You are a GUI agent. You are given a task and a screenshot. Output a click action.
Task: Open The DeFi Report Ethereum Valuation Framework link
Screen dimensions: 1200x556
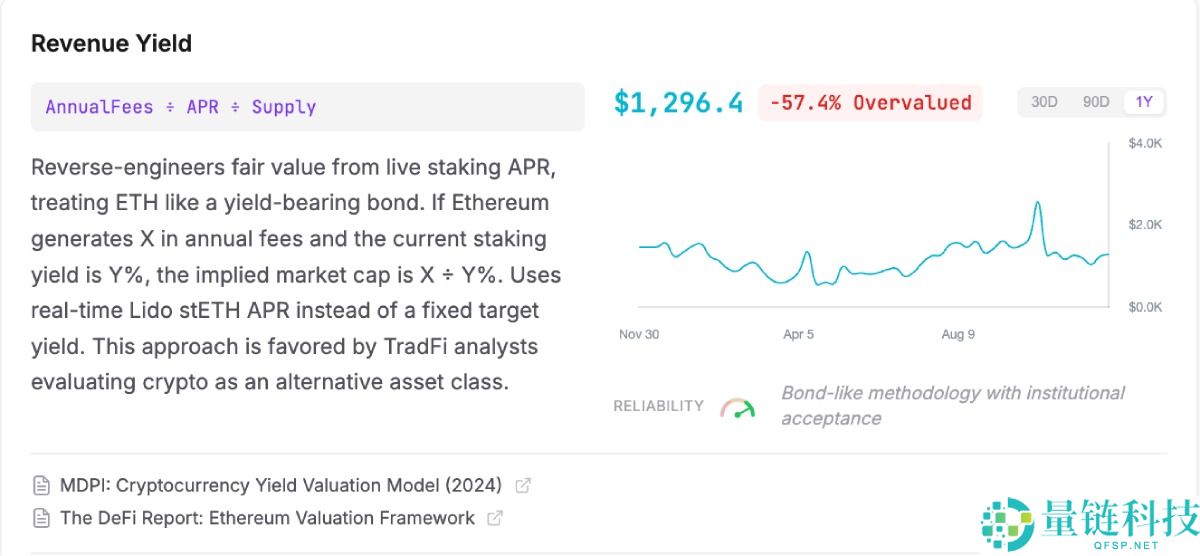click(x=267, y=518)
